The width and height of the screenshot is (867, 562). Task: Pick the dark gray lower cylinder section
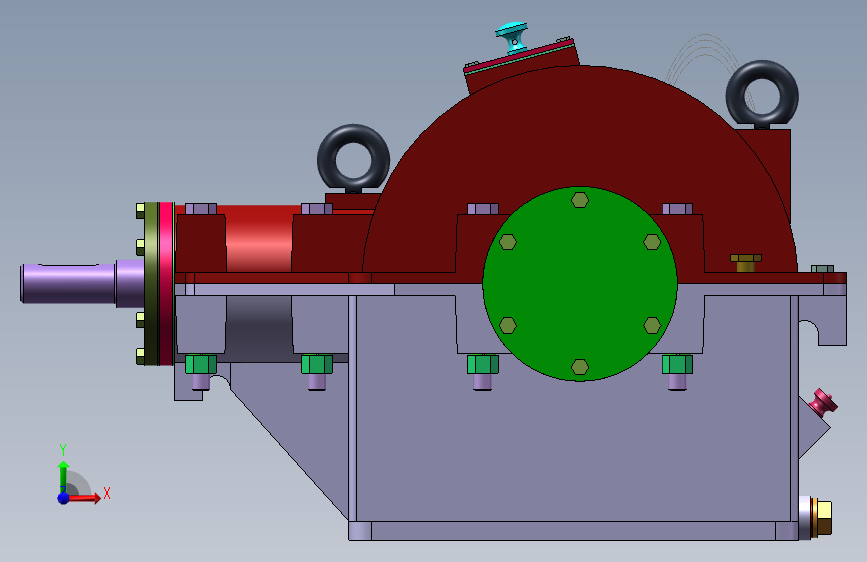pos(259,329)
